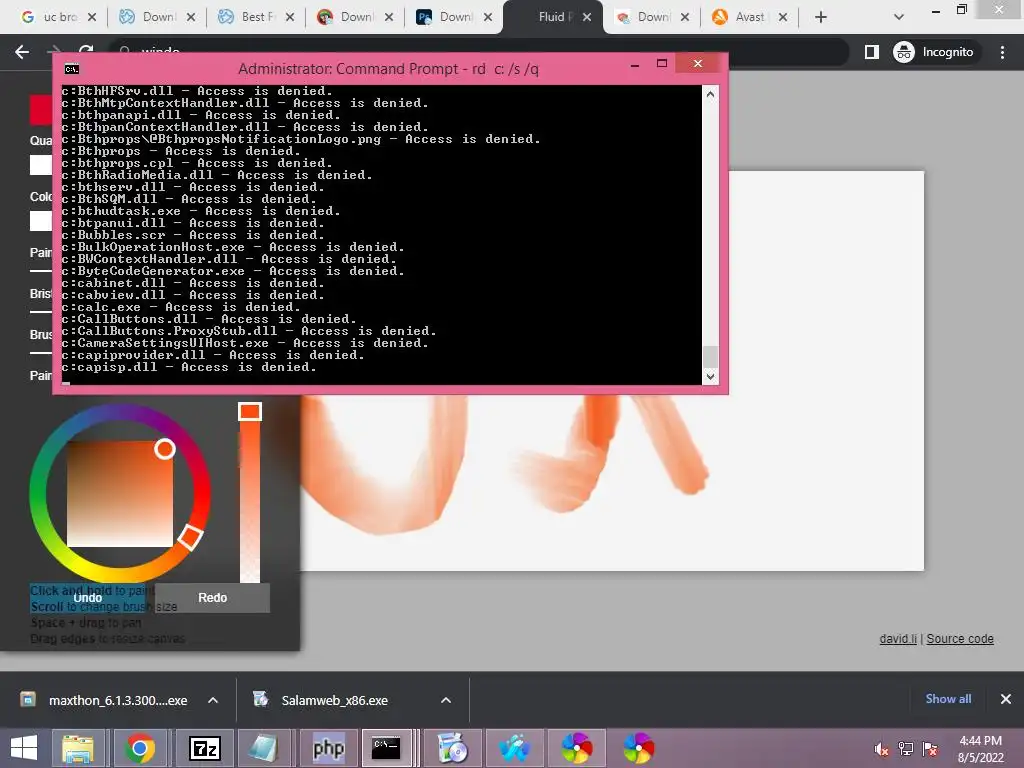1024x768 pixels.
Task: Click the red swatch in the paint panel
Action: coord(40,109)
